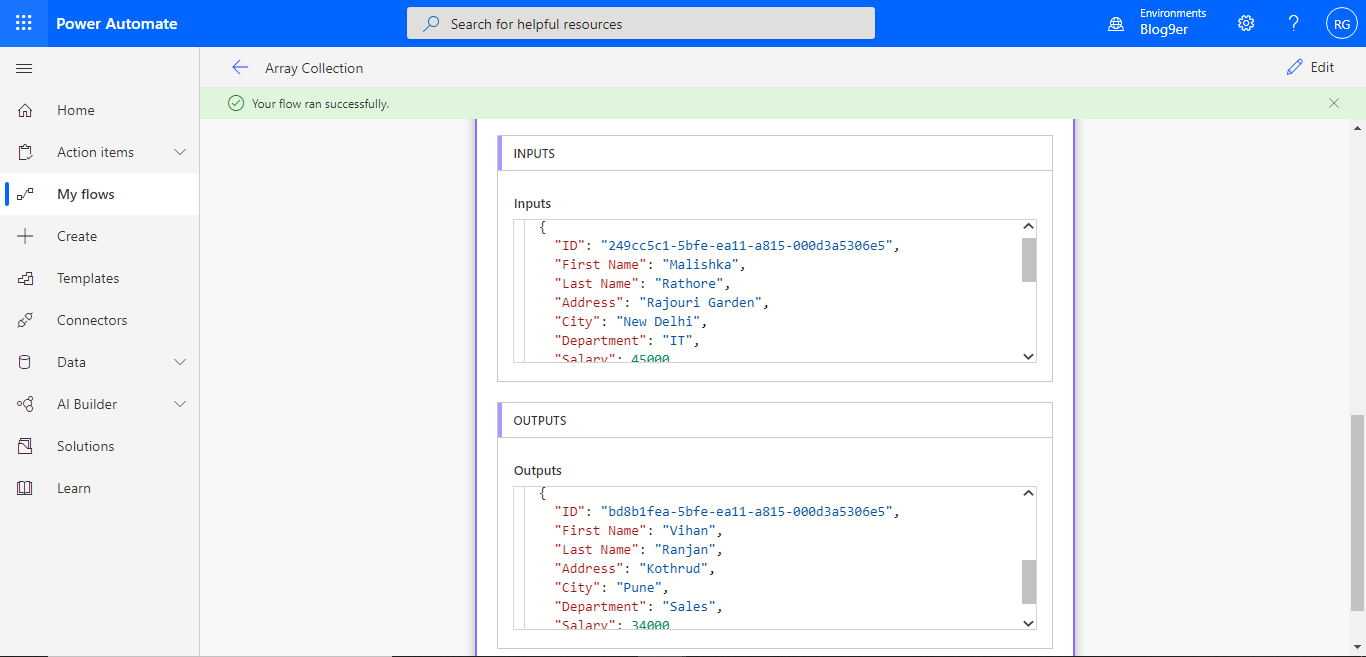Open the help question mark
The height and width of the screenshot is (657, 1366).
point(1293,22)
